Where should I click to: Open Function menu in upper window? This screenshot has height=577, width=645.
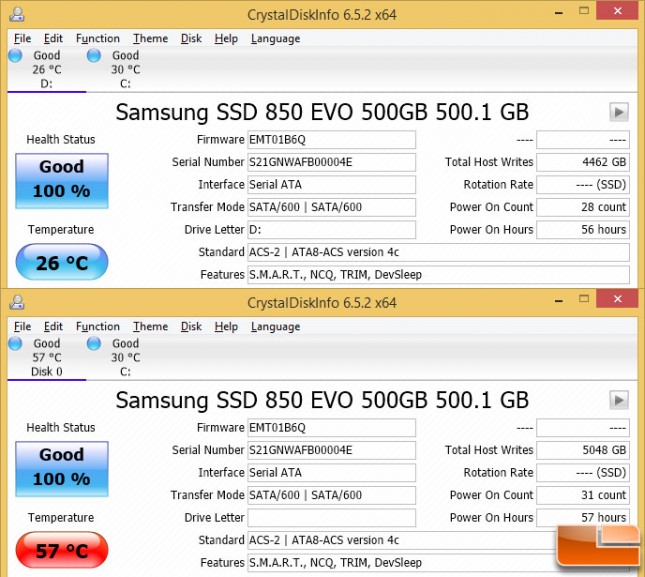98,39
